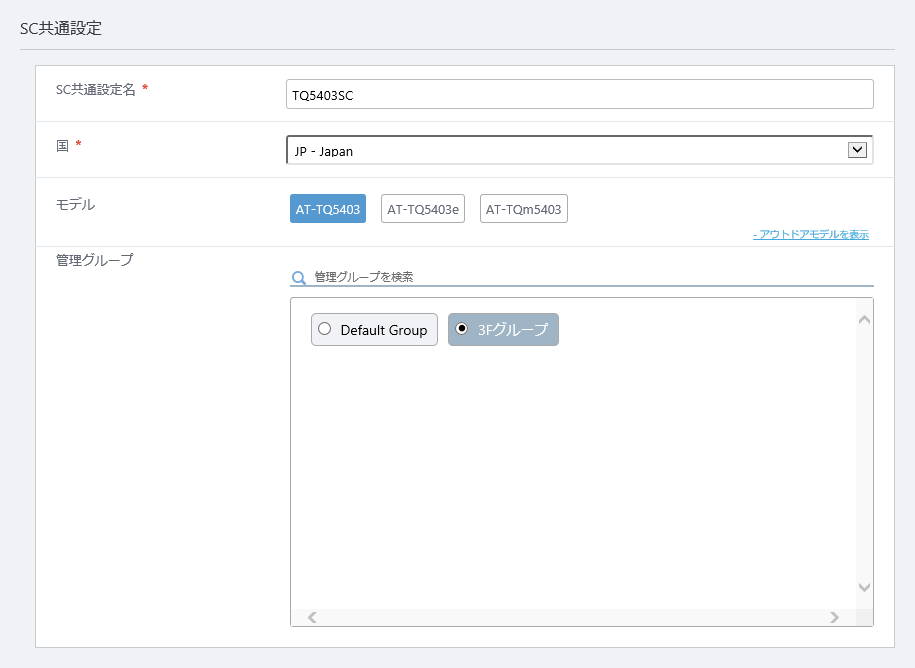The image size is (915, 668).
Task: Expand the JP - Japan combo box
Action: click(x=579, y=150)
